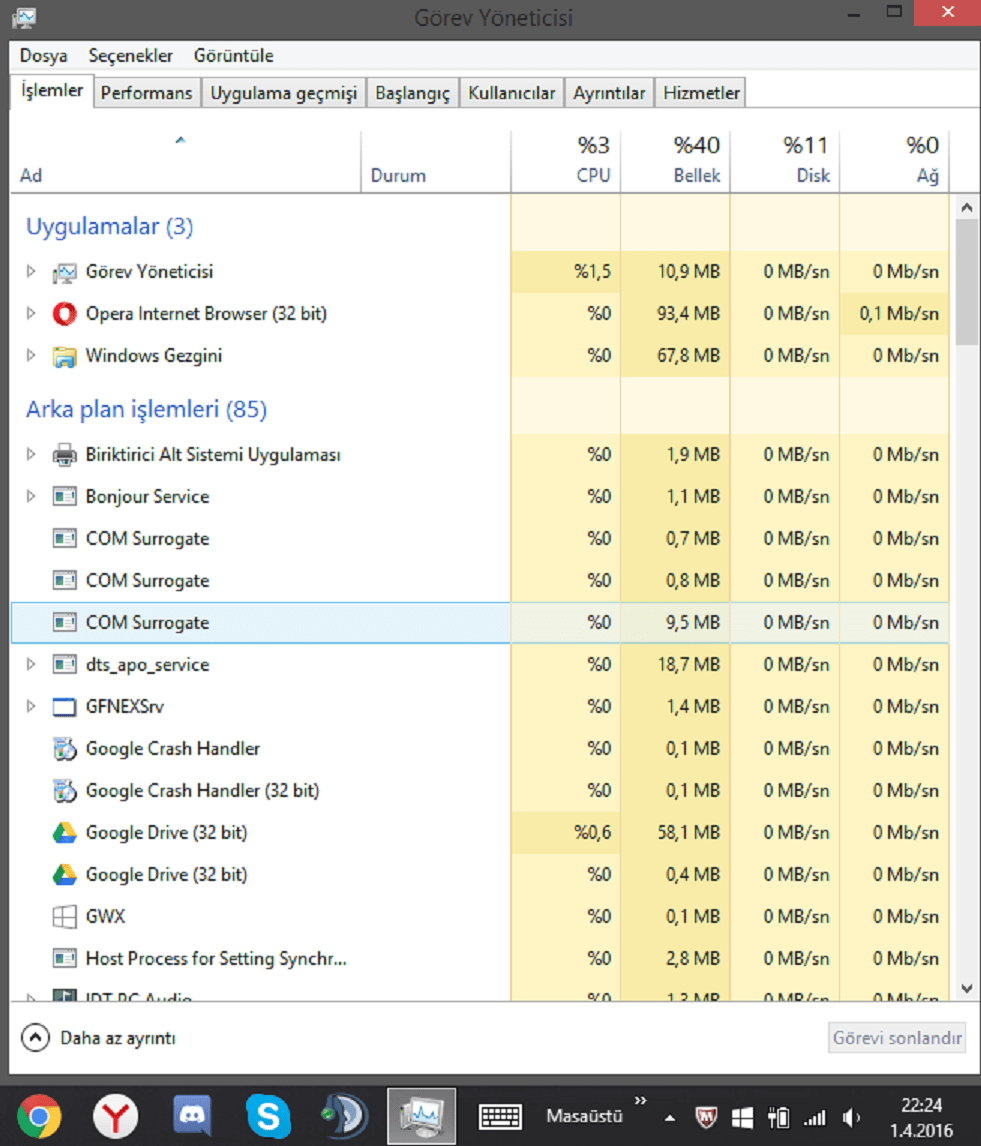Click the Görevi sonlandır button
Image resolution: width=981 pixels, height=1146 pixels.
898,1038
